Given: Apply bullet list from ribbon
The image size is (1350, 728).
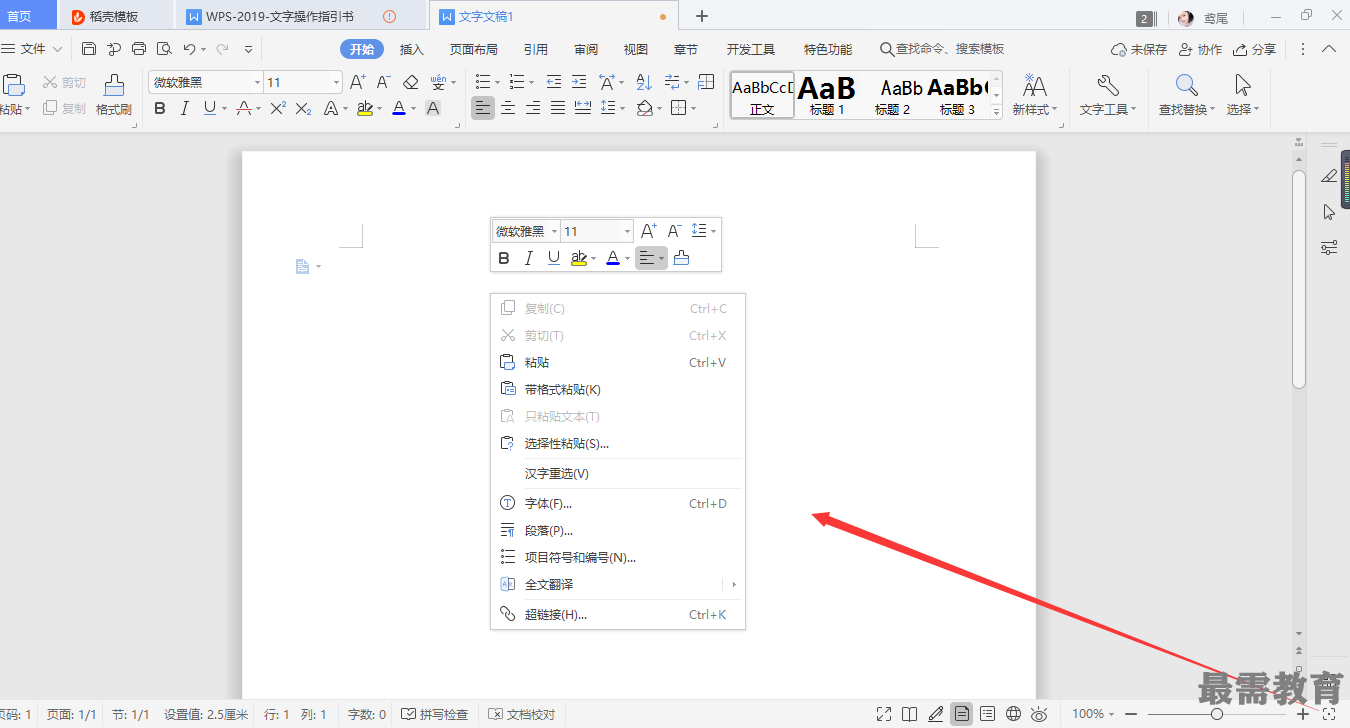Looking at the screenshot, I should (483, 82).
